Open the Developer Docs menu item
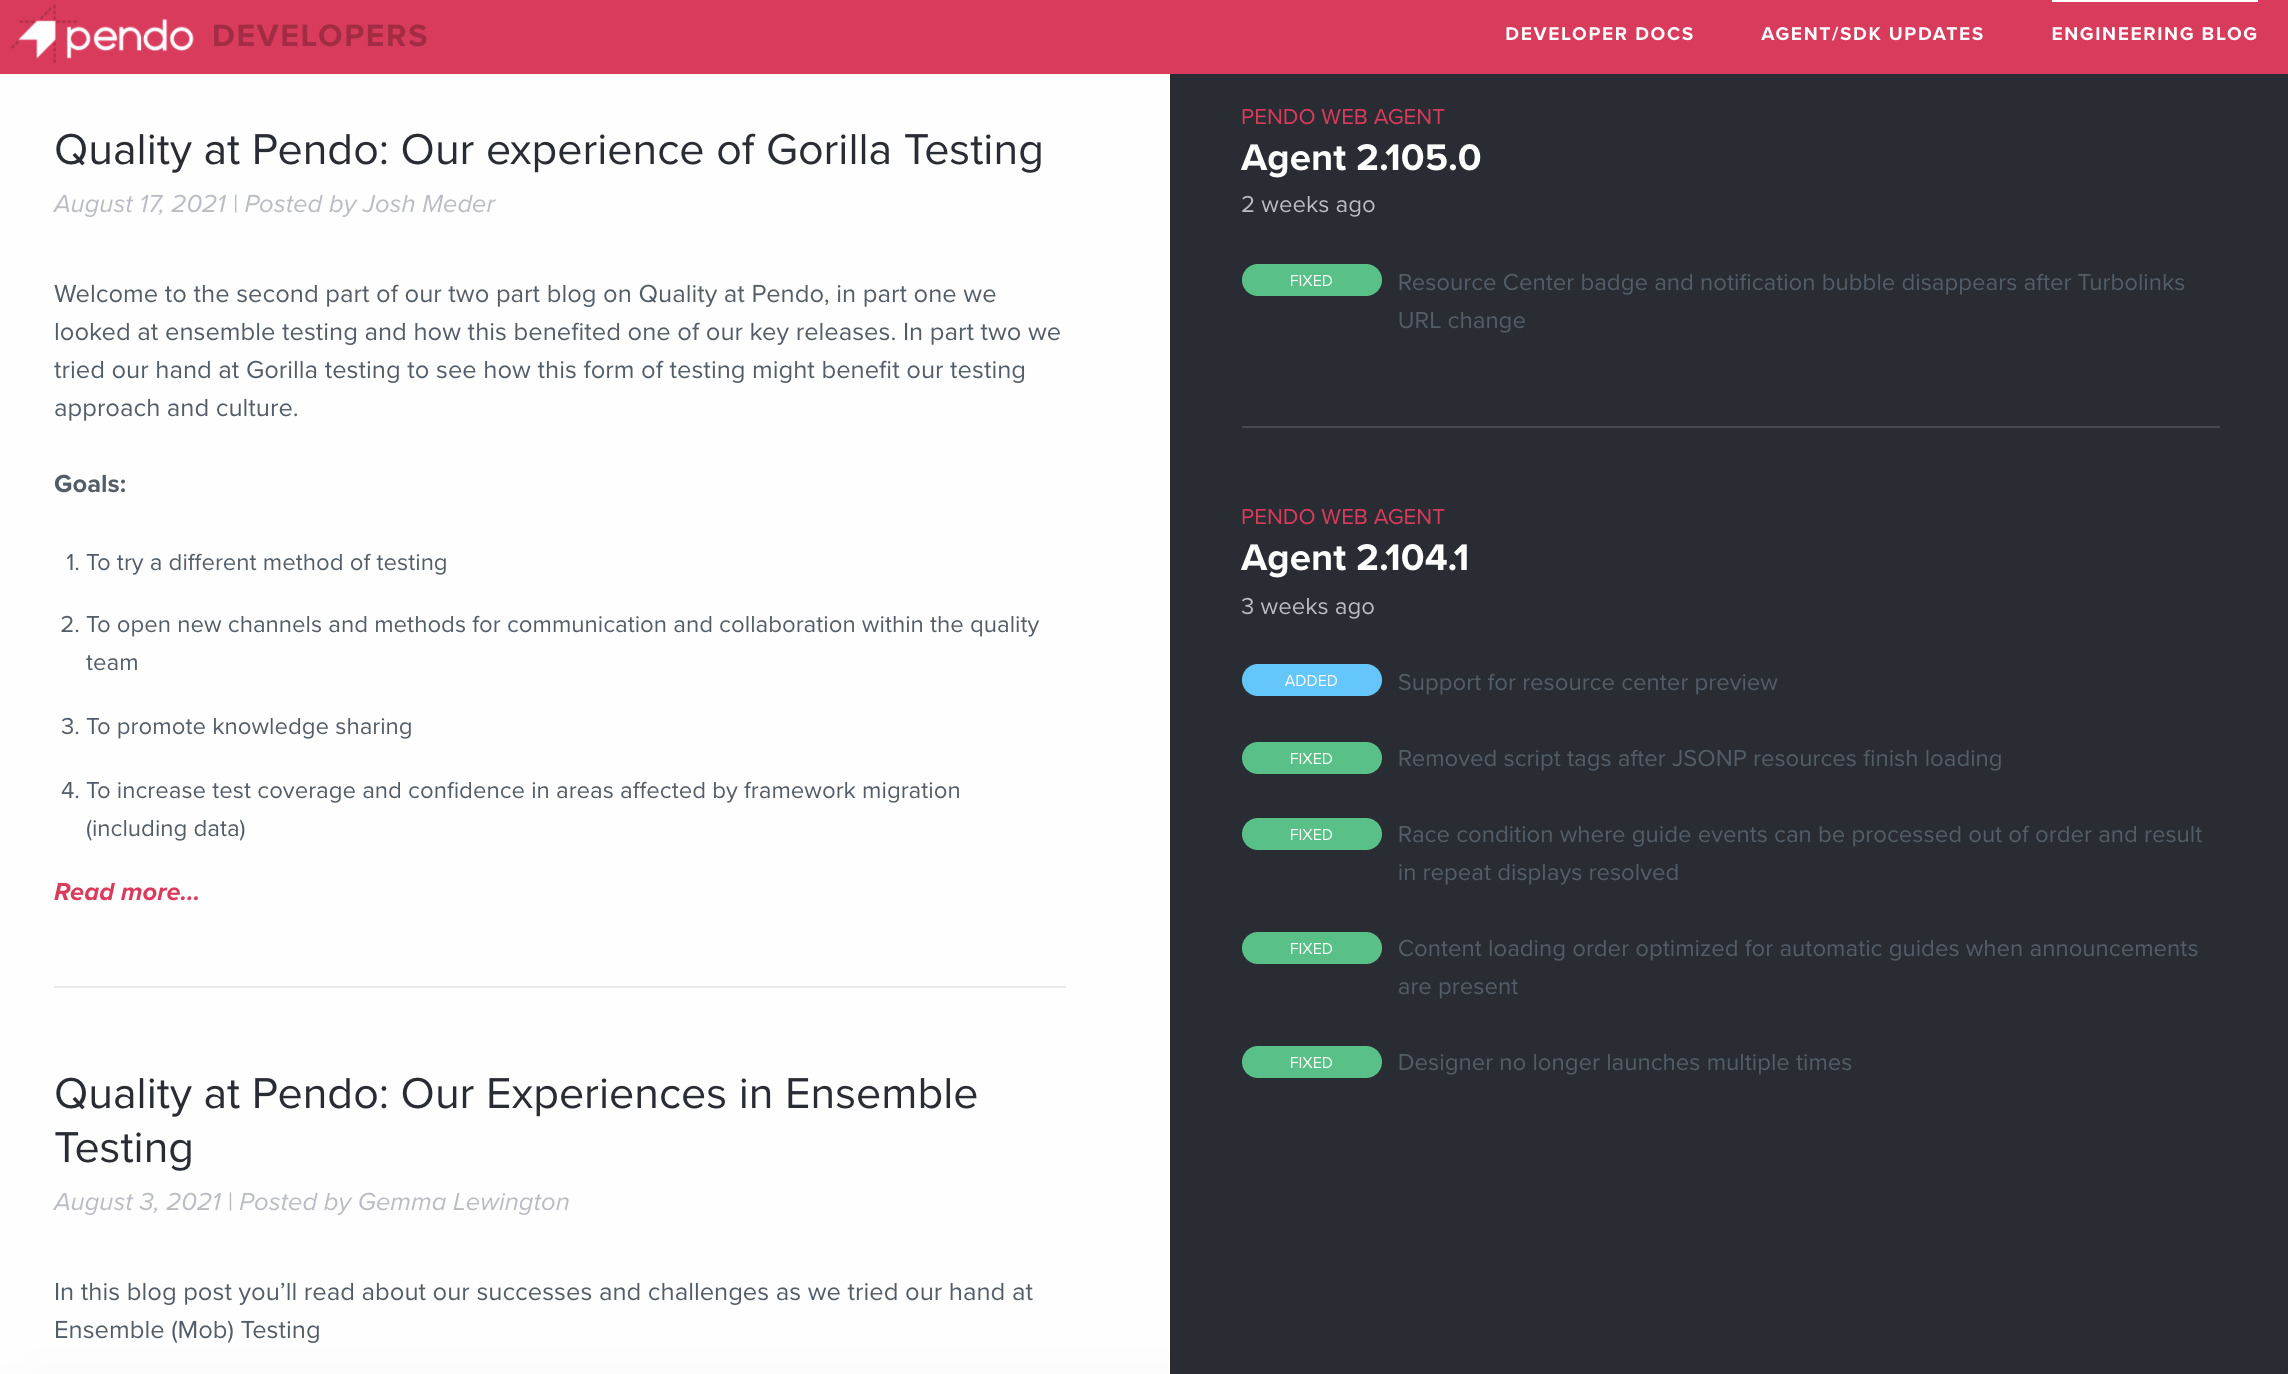Viewport: 2288px width, 1374px height. click(1599, 34)
